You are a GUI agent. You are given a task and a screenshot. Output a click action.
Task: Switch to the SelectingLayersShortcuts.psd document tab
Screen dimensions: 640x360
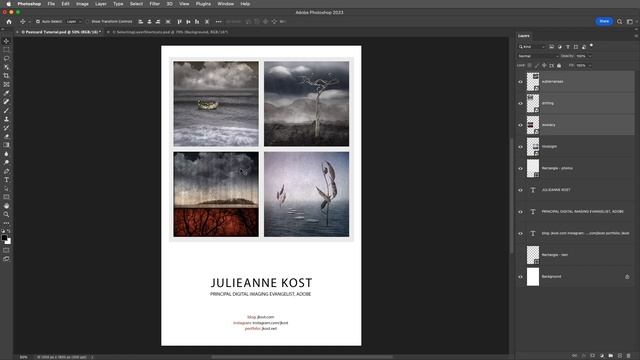click(x=170, y=32)
